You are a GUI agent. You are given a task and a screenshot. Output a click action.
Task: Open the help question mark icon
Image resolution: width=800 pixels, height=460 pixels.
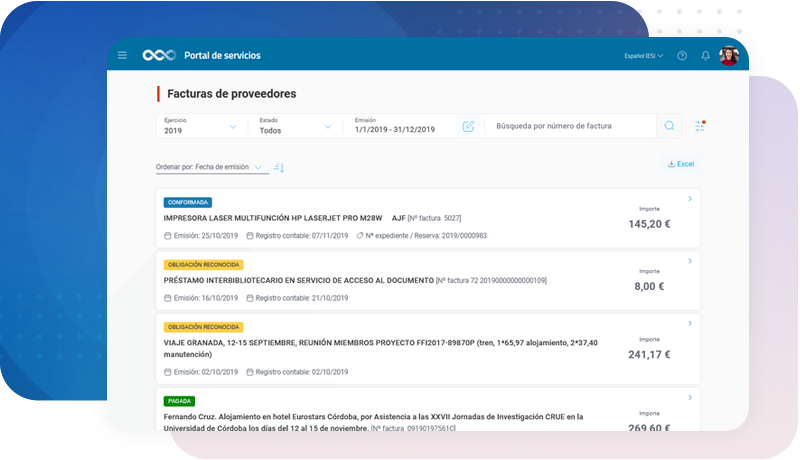click(x=682, y=56)
